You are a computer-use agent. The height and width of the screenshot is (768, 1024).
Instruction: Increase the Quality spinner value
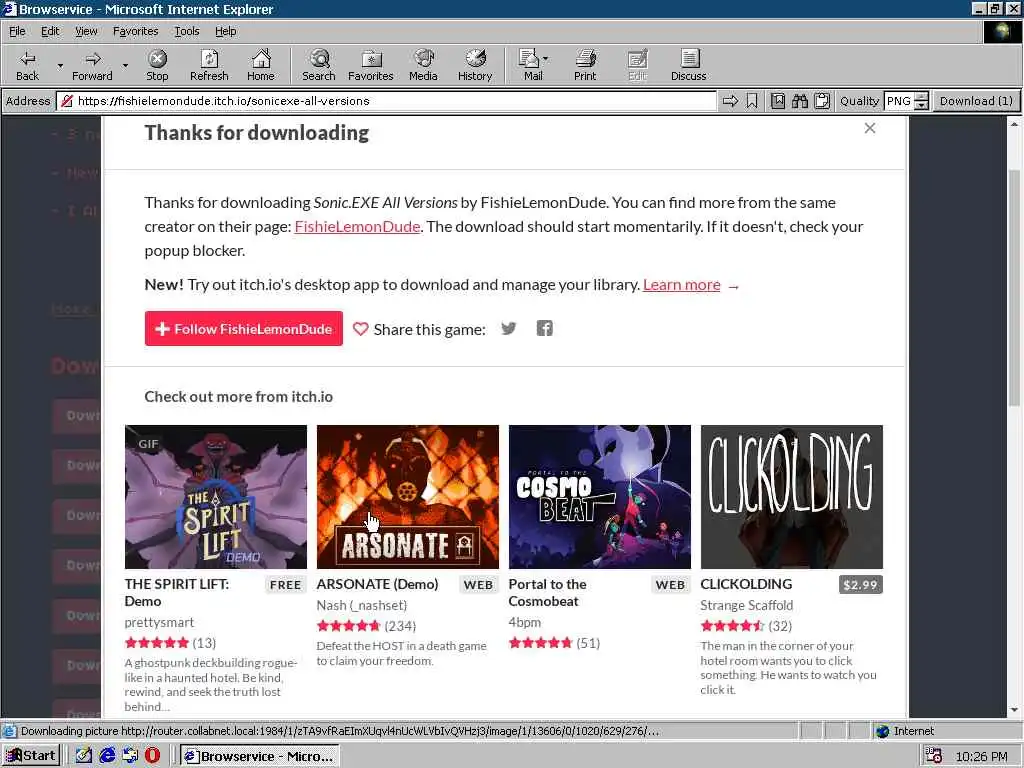coord(921,97)
